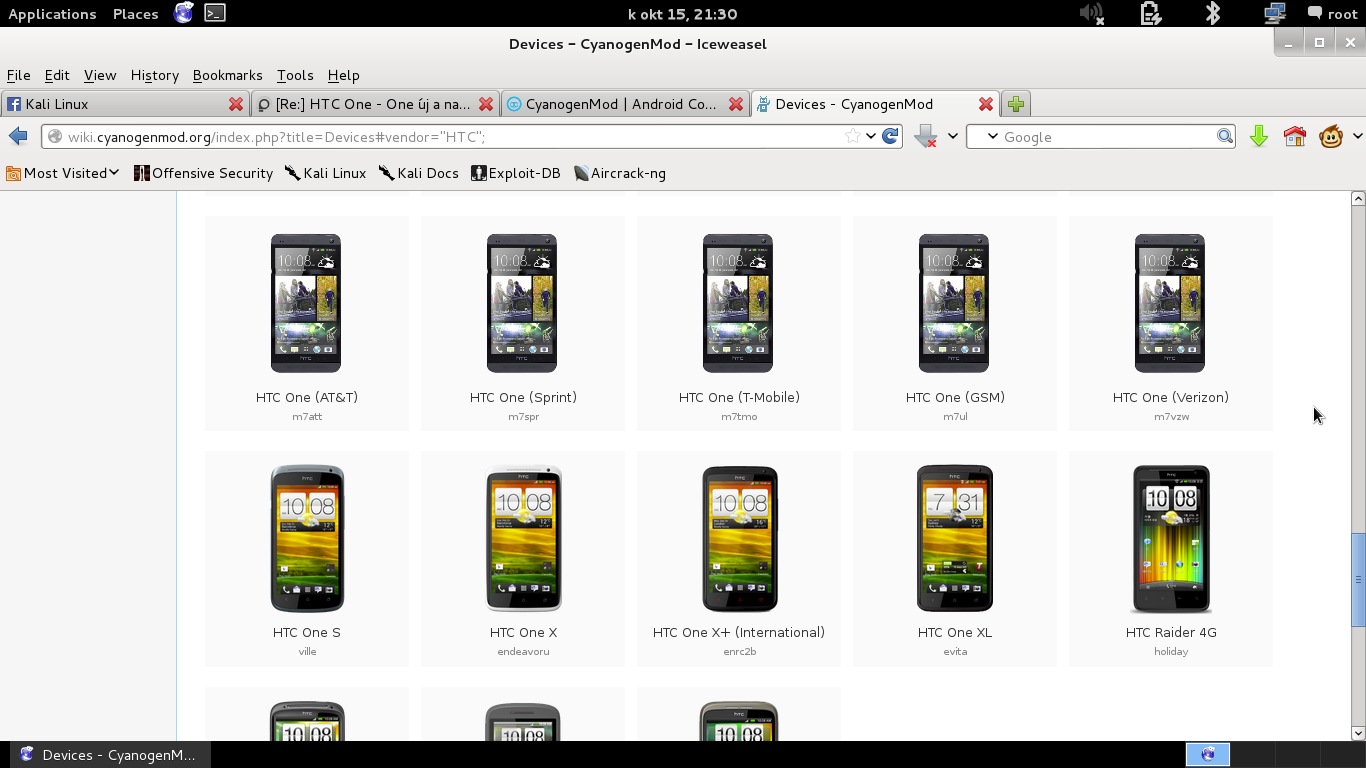The image size is (1366, 768).
Task: Open the Applications menu
Action: [52, 14]
